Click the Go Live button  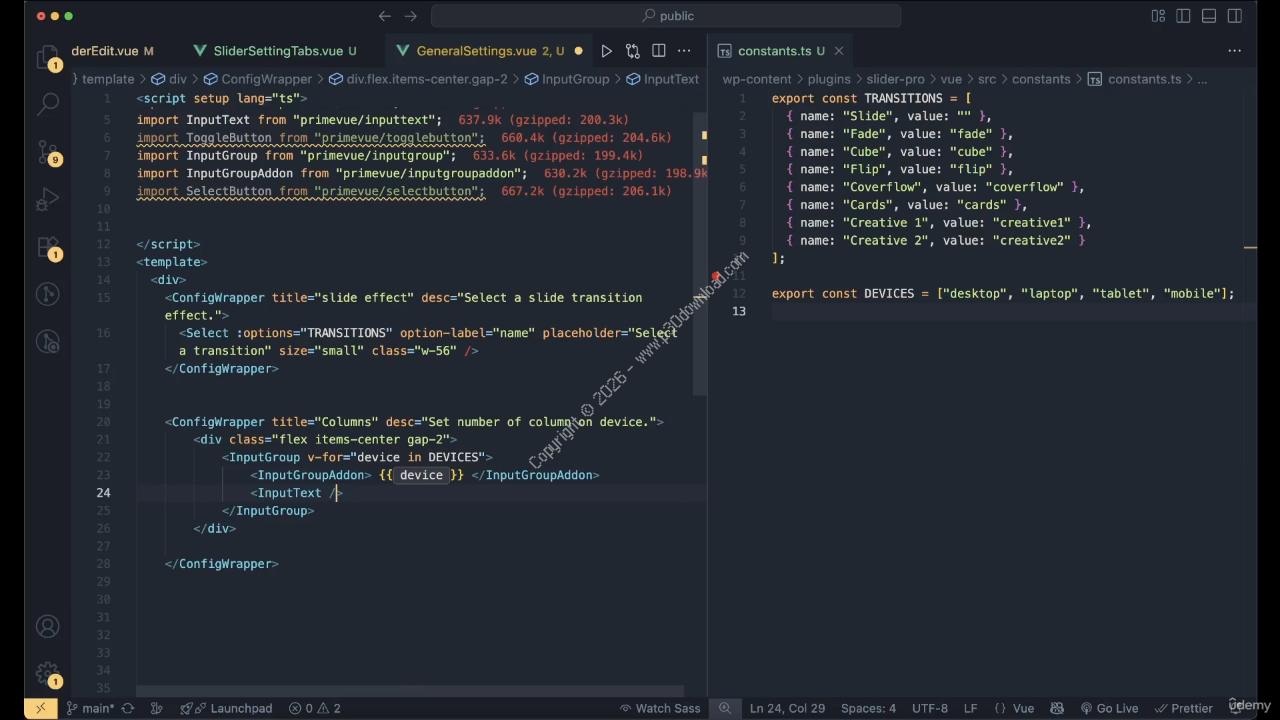(x=1108, y=708)
